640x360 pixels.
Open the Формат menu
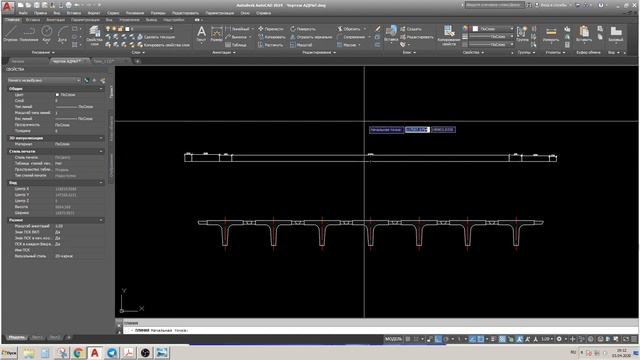(93, 13)
